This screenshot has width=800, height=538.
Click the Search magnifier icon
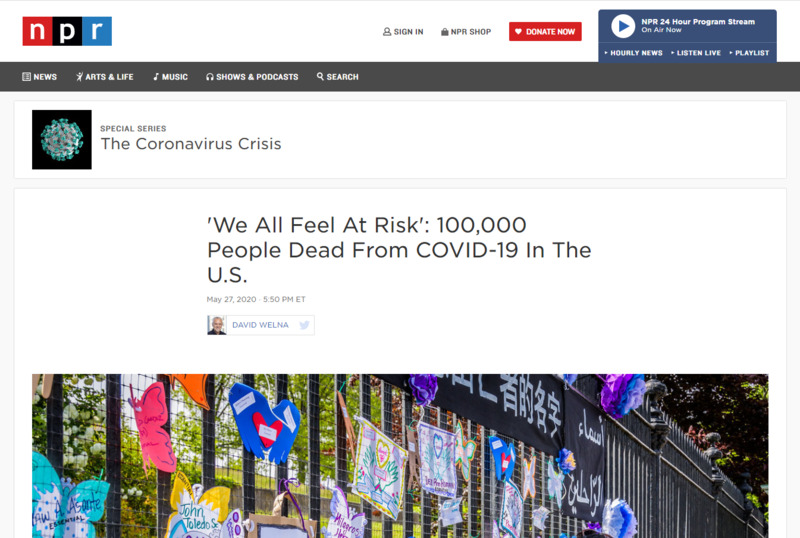320,77
